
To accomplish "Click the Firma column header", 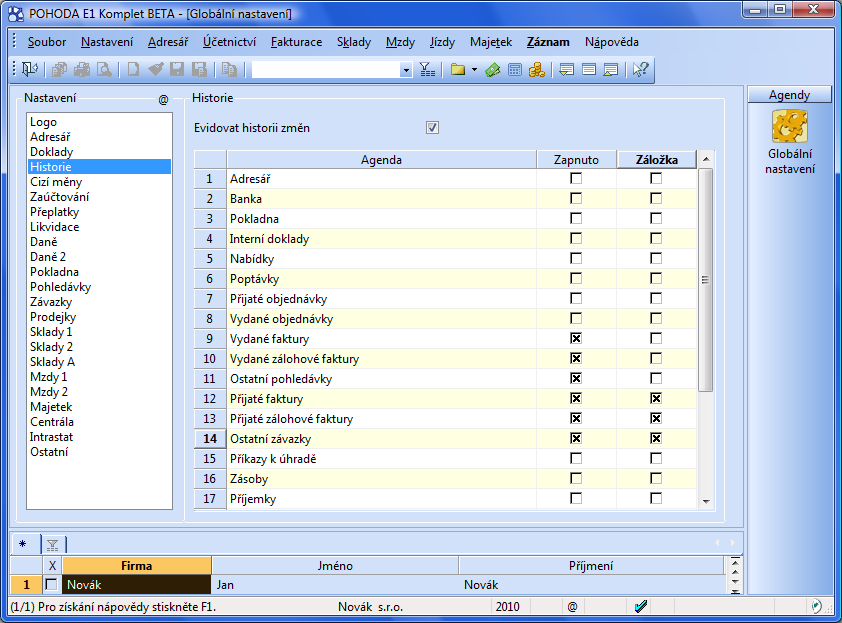I will [136, 566].
